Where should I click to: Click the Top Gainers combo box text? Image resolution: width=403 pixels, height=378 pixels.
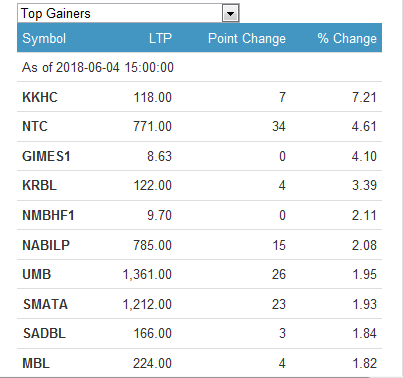tap(56, 14)
